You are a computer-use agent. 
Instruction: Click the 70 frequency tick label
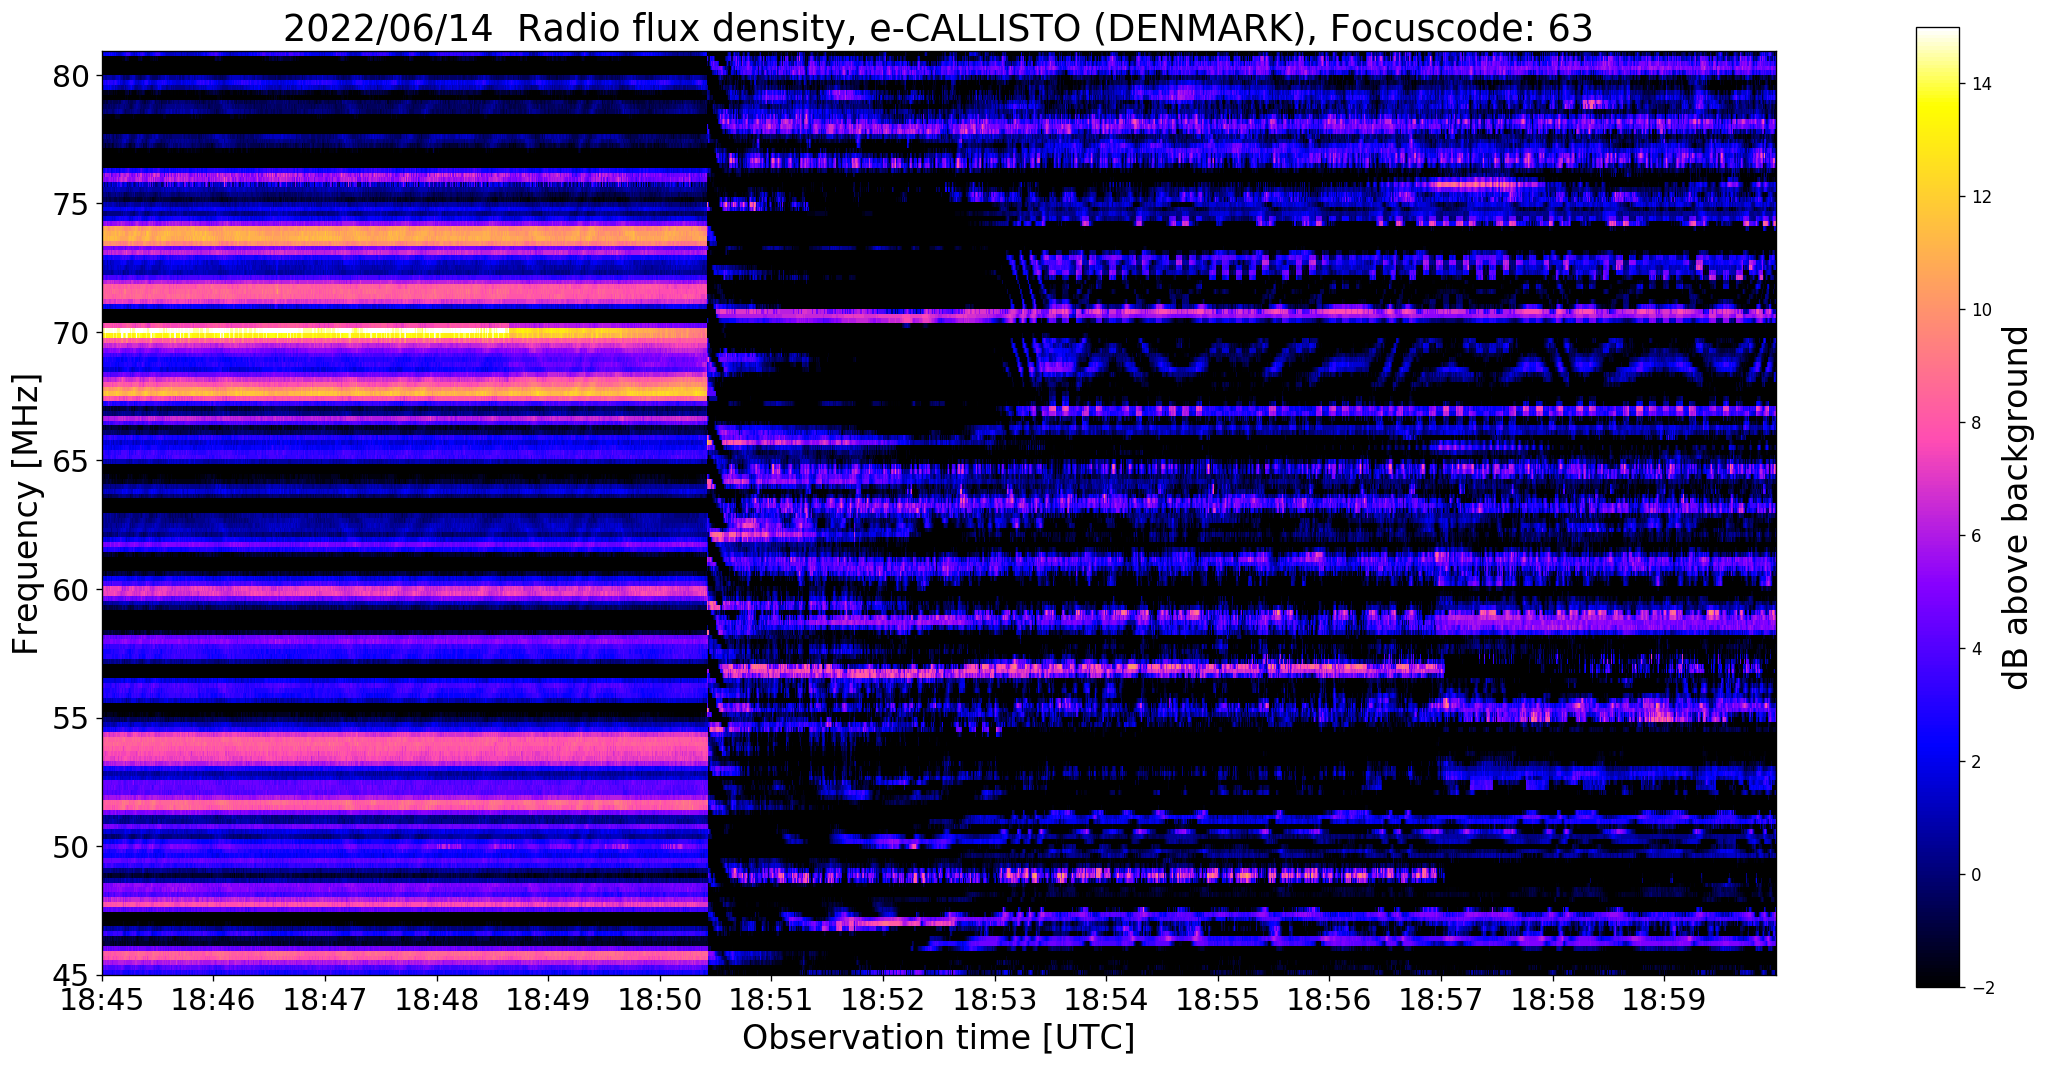click(71, 333)
